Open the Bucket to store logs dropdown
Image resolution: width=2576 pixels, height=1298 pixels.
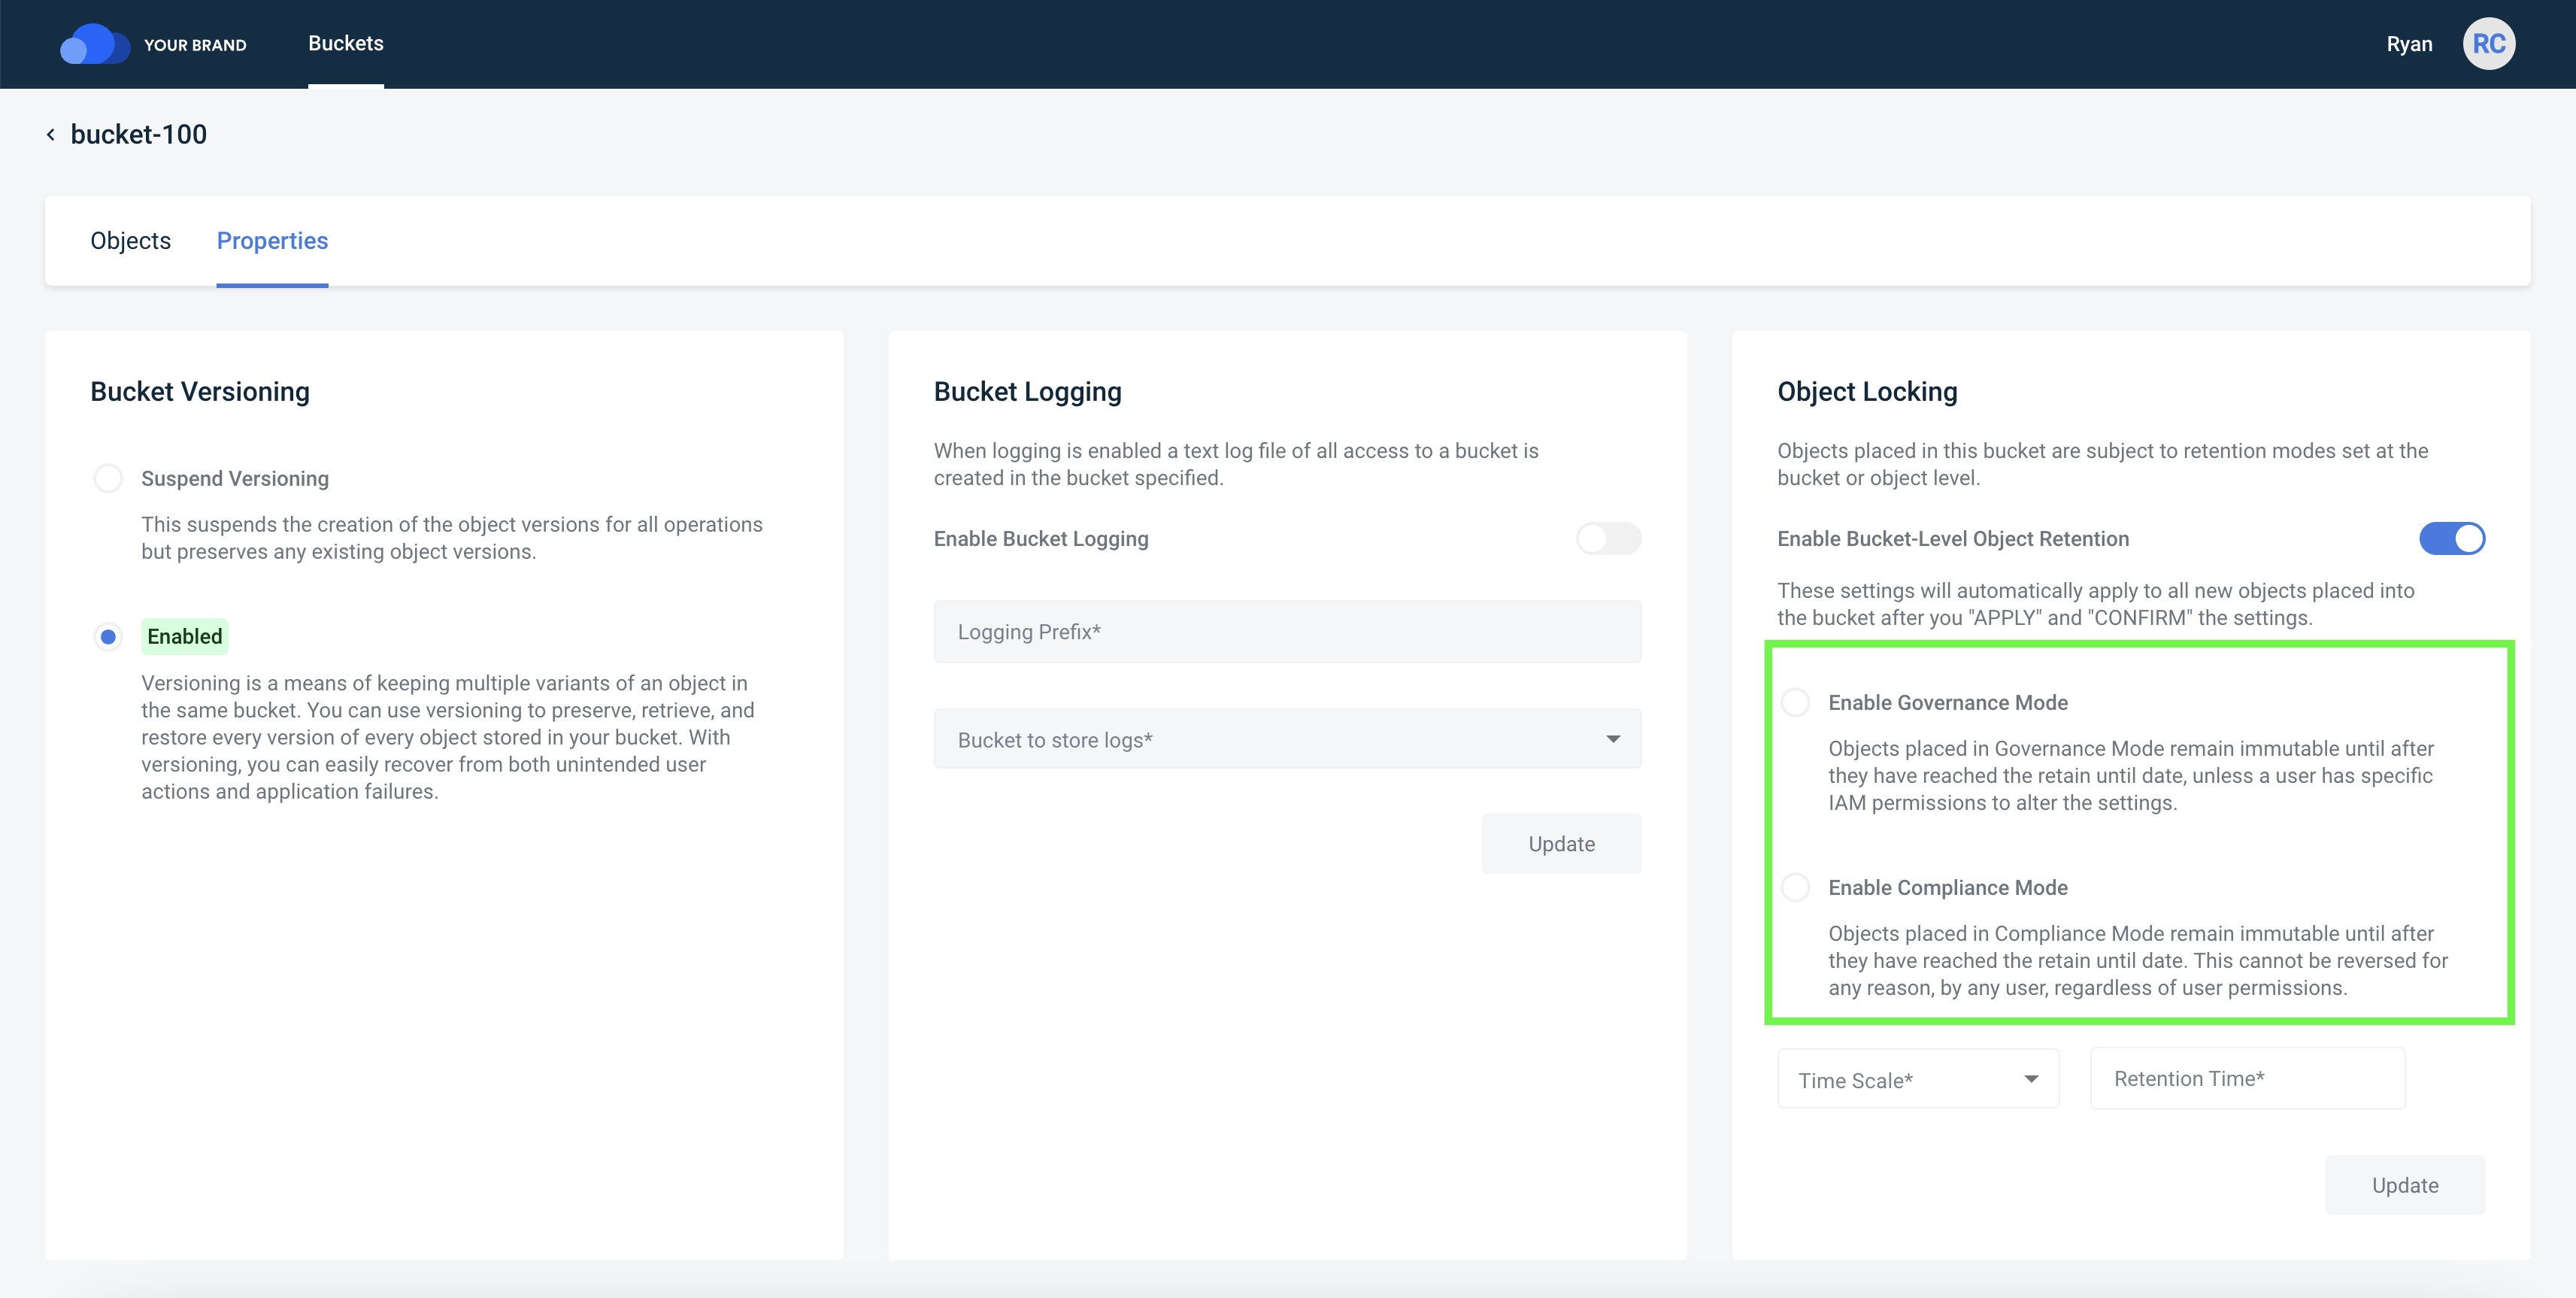point(1287,739)
